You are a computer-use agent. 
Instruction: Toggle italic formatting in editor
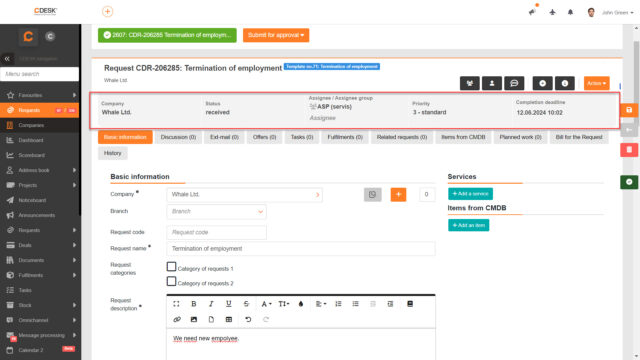tap(211, 304)
